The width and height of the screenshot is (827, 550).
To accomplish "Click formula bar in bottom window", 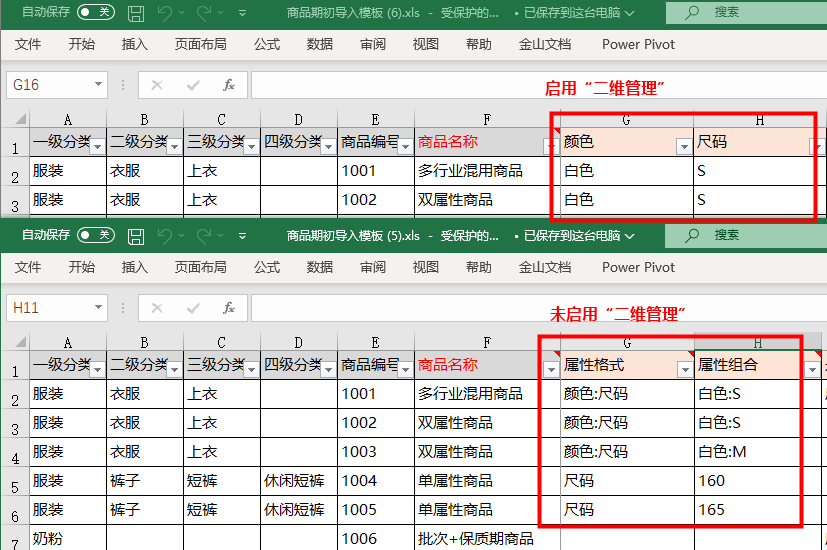I will pyautogui.click(x=539, y=308).
